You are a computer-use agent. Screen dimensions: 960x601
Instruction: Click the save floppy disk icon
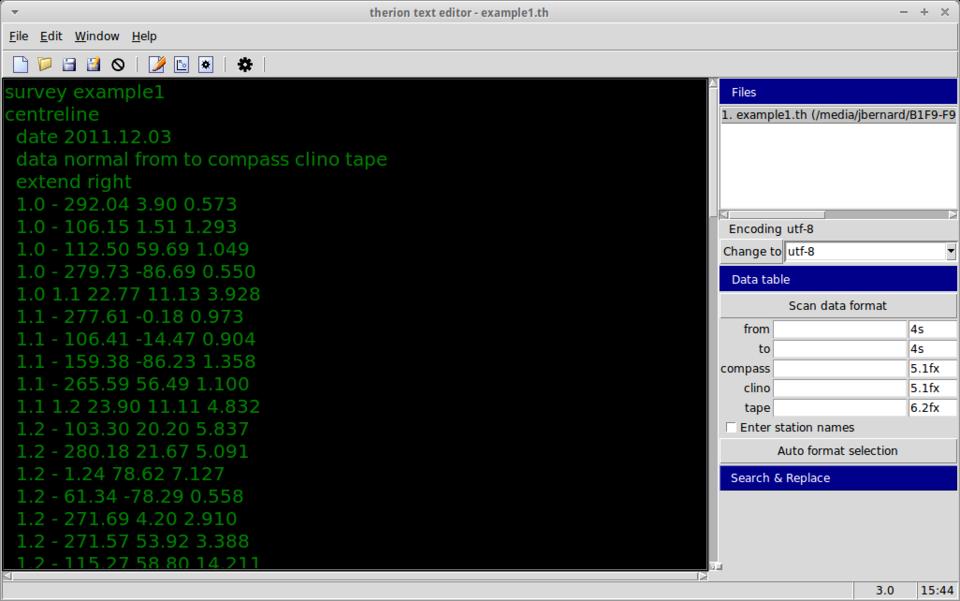point(69,64)
